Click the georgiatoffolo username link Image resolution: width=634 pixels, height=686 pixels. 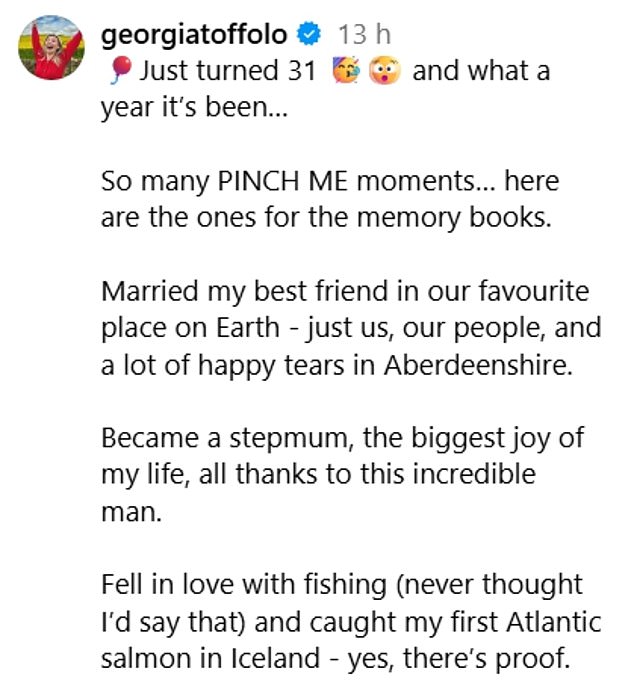point(194,35)
